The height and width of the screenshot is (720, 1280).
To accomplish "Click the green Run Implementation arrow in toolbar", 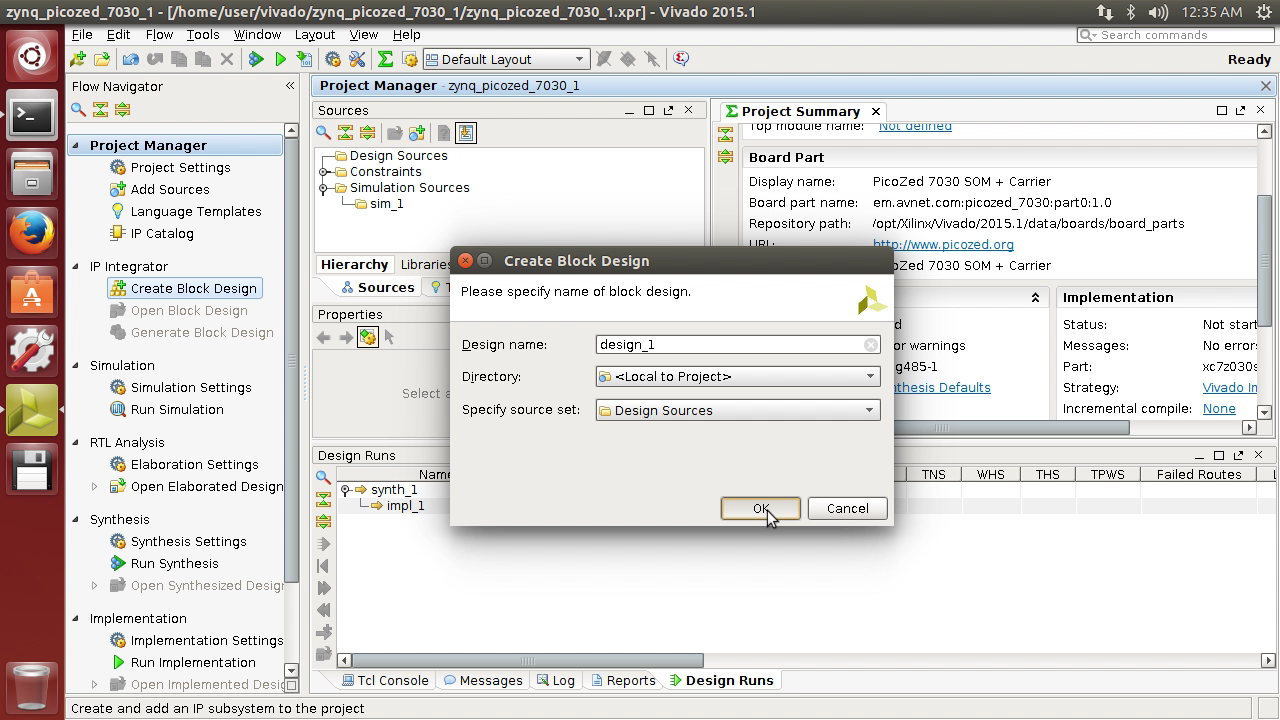I will point(280,59).
